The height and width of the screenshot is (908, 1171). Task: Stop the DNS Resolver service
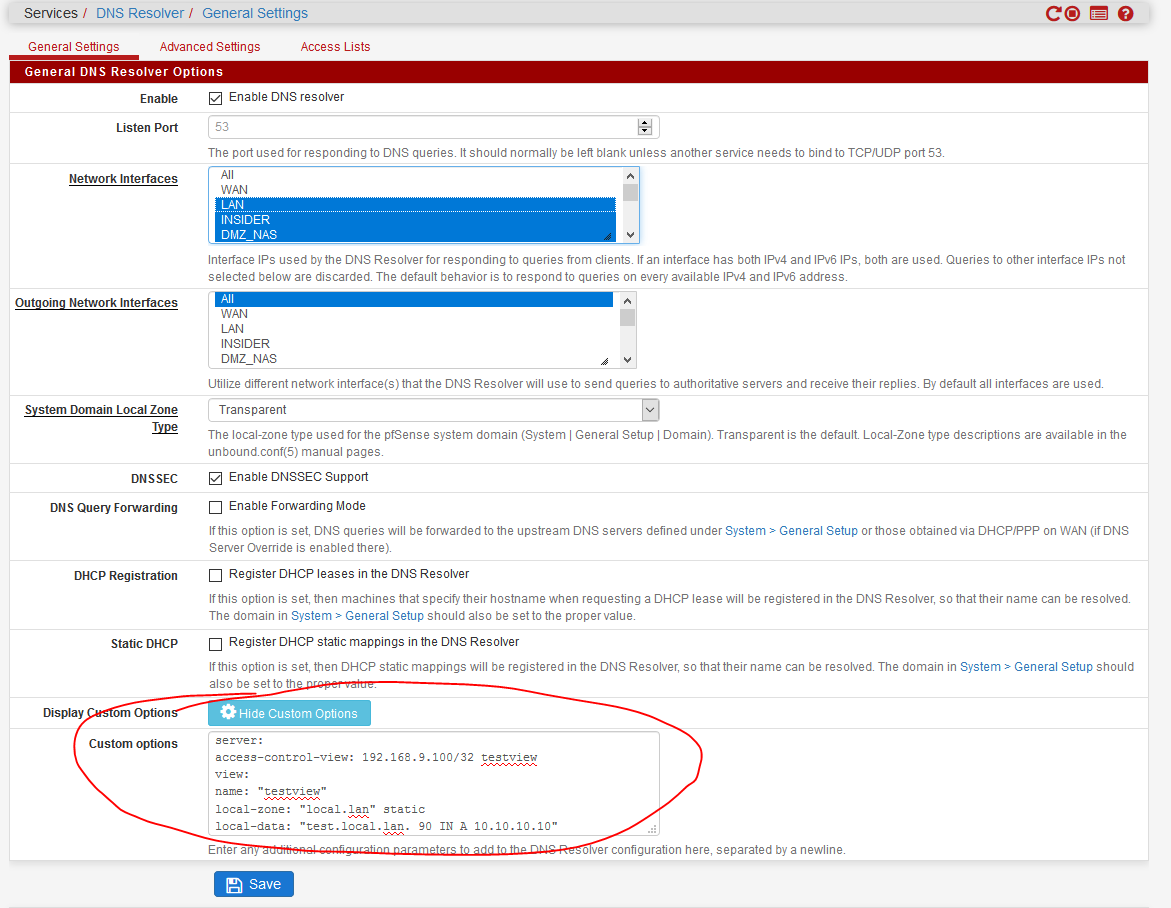click(x=1070, y=13)
